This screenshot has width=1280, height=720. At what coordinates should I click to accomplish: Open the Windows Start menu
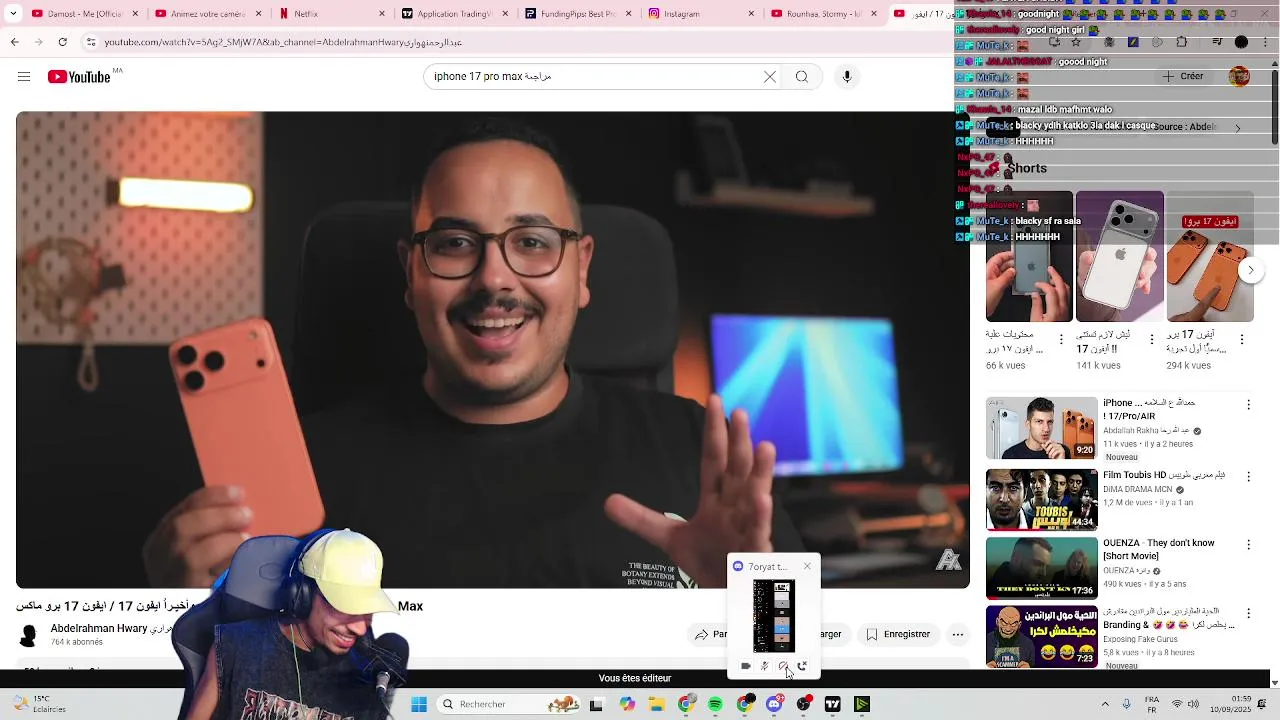(x=419, y=704)
